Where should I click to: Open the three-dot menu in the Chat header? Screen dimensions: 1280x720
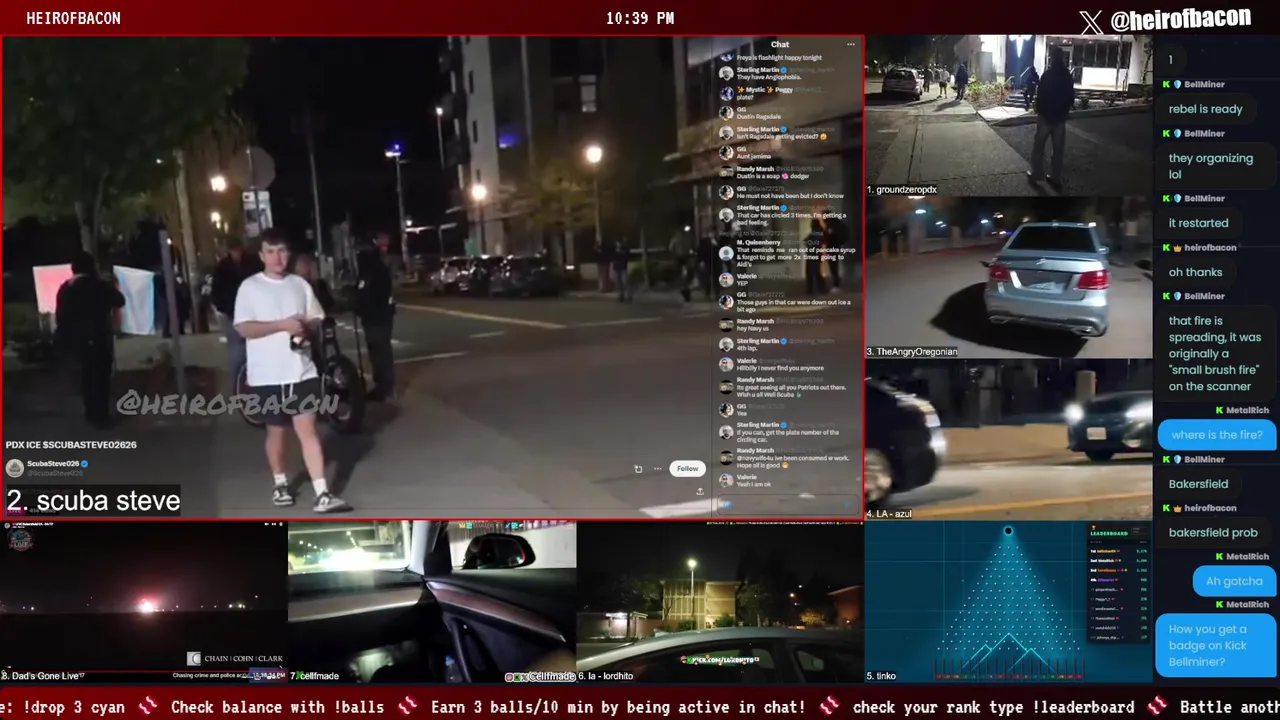pyautogui.click(x=851, y=44)
